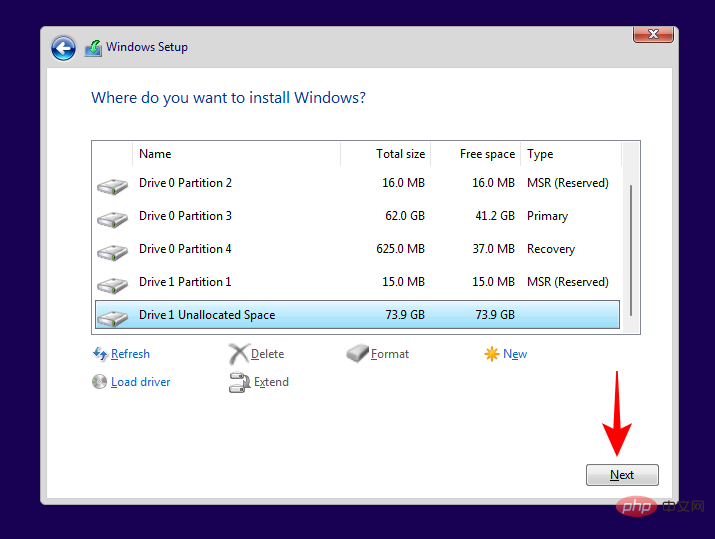The width and height of the screenshot is (715, 539).
Task: Click MSR (Reserved) for Drive 1 Partition 1
Action: click(x=568, y=282)
